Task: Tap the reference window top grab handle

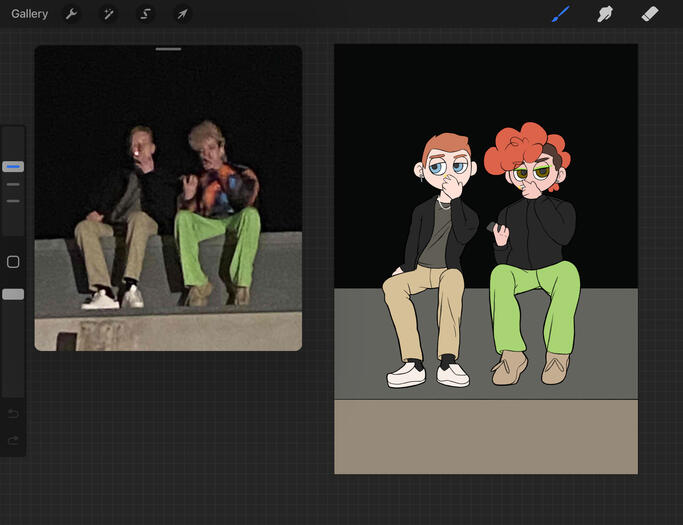Action: tap(168, 49)
